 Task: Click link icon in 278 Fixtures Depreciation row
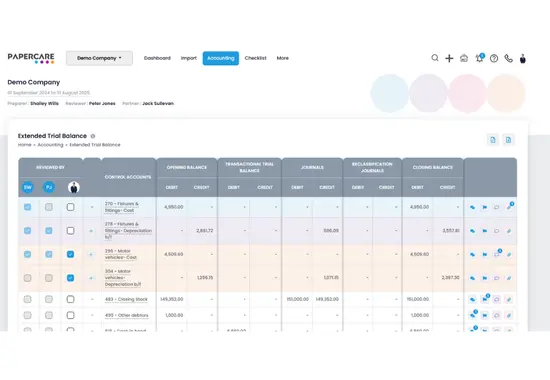click(x=472, y=231)
